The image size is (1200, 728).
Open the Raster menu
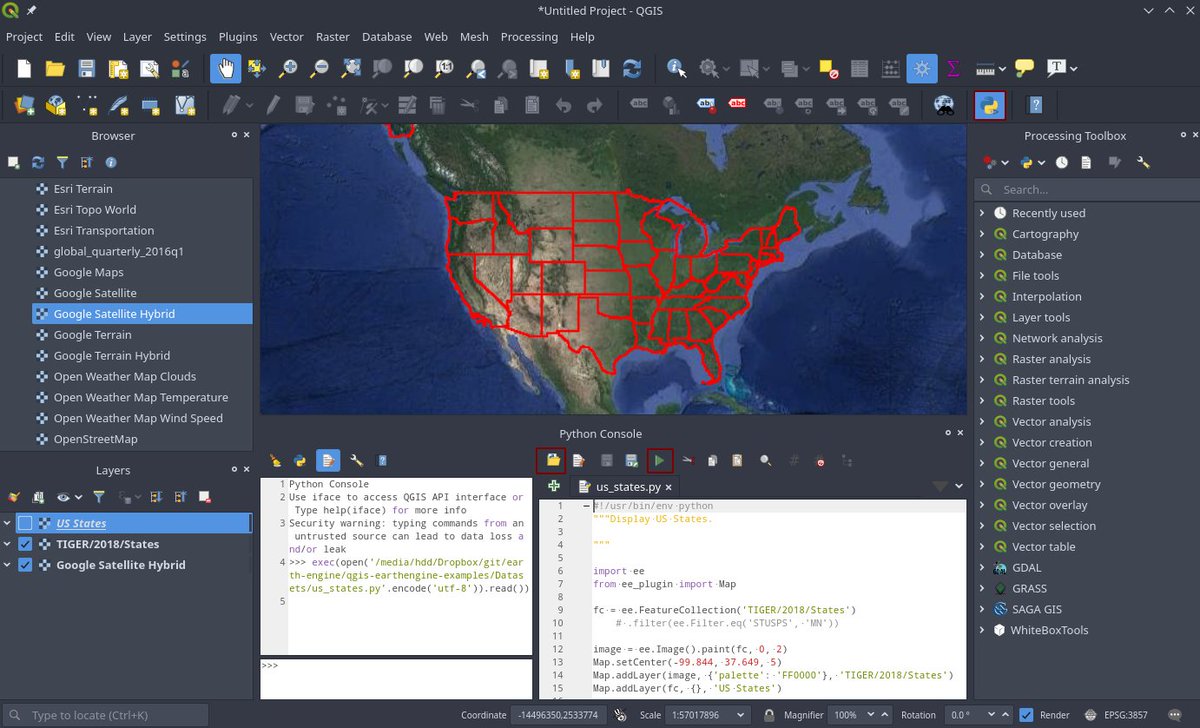click(333, 37)
